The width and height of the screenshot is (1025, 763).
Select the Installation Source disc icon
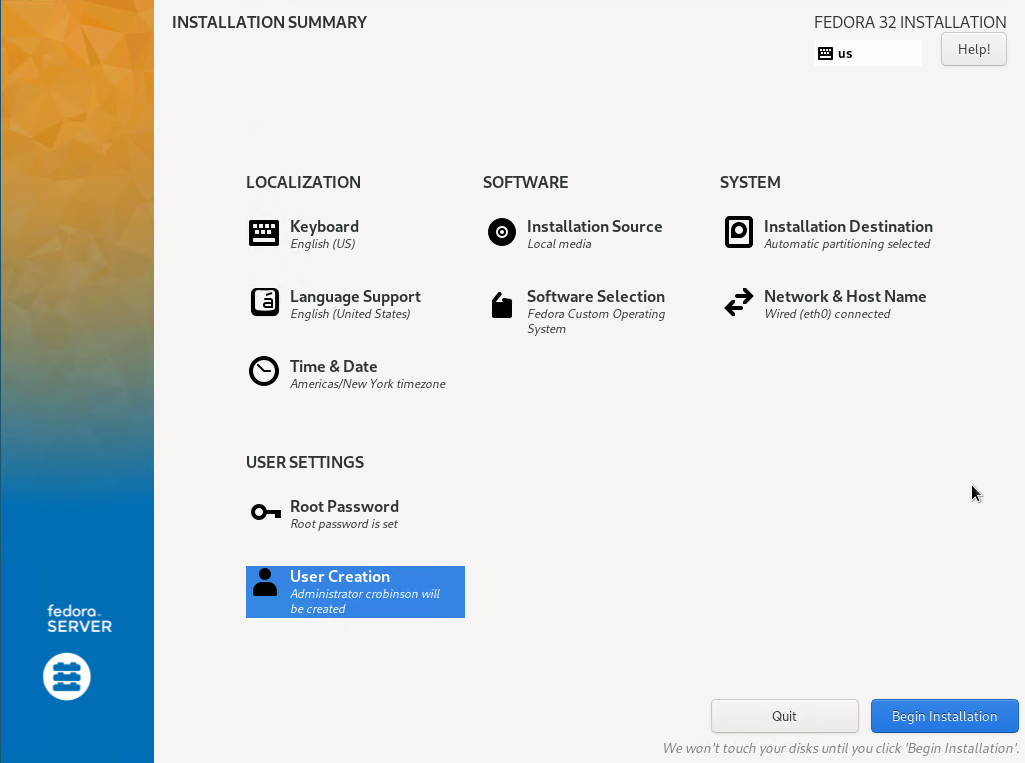coord(502,232)
